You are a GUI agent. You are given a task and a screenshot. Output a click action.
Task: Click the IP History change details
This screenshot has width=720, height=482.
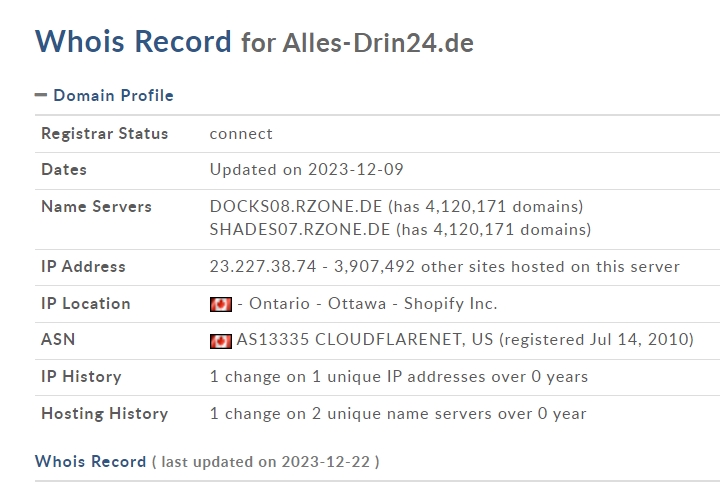point(399,377)
